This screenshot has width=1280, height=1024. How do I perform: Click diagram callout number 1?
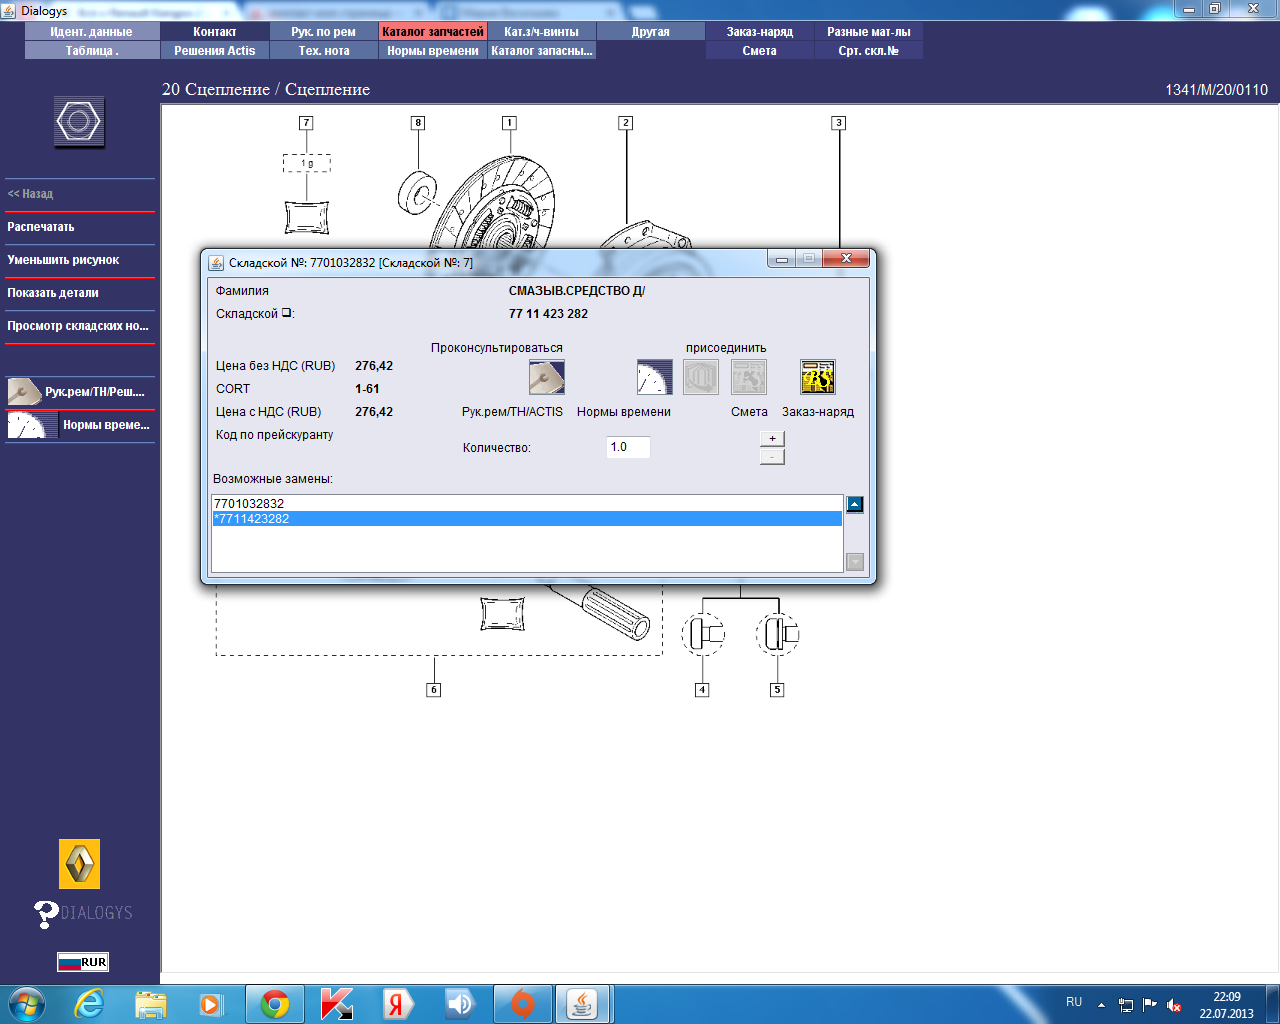[509, 123]
